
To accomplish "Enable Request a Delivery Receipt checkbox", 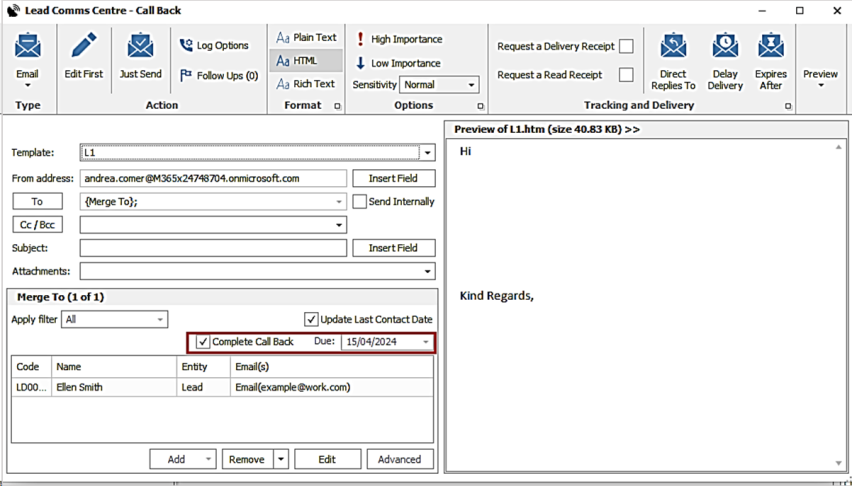I will coord(626,46).
